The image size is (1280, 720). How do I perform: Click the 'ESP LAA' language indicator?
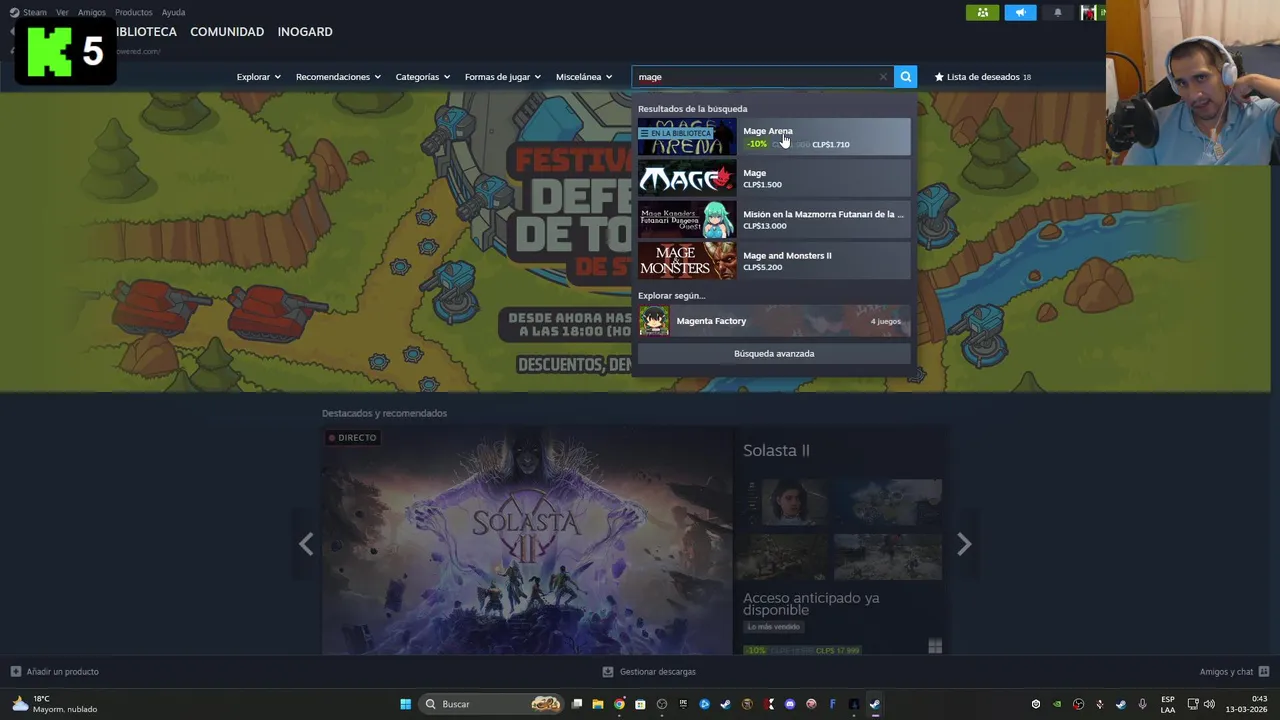coord(1168,704)
